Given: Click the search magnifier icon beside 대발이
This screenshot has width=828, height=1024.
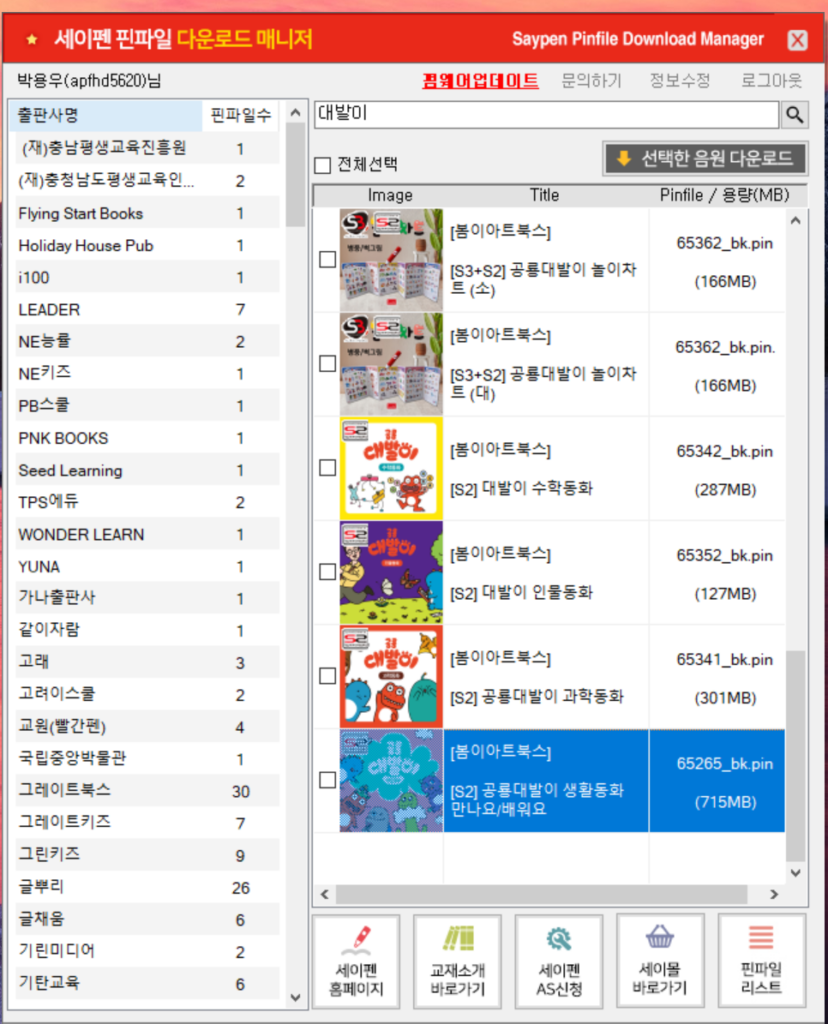Looking at the screenshot, I should click(x=796, y=116).
